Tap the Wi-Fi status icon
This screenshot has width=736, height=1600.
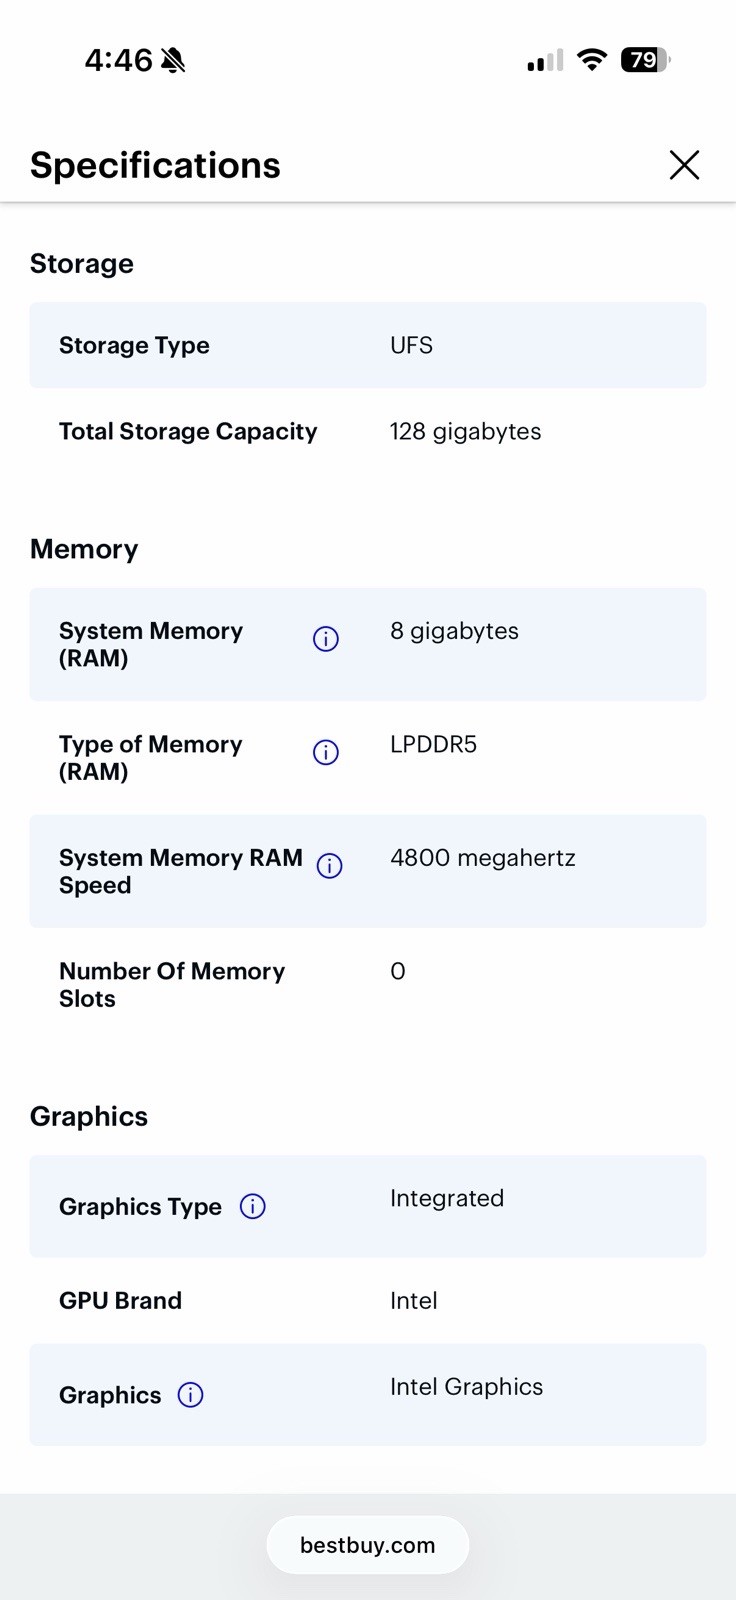[x=592, y=60]
